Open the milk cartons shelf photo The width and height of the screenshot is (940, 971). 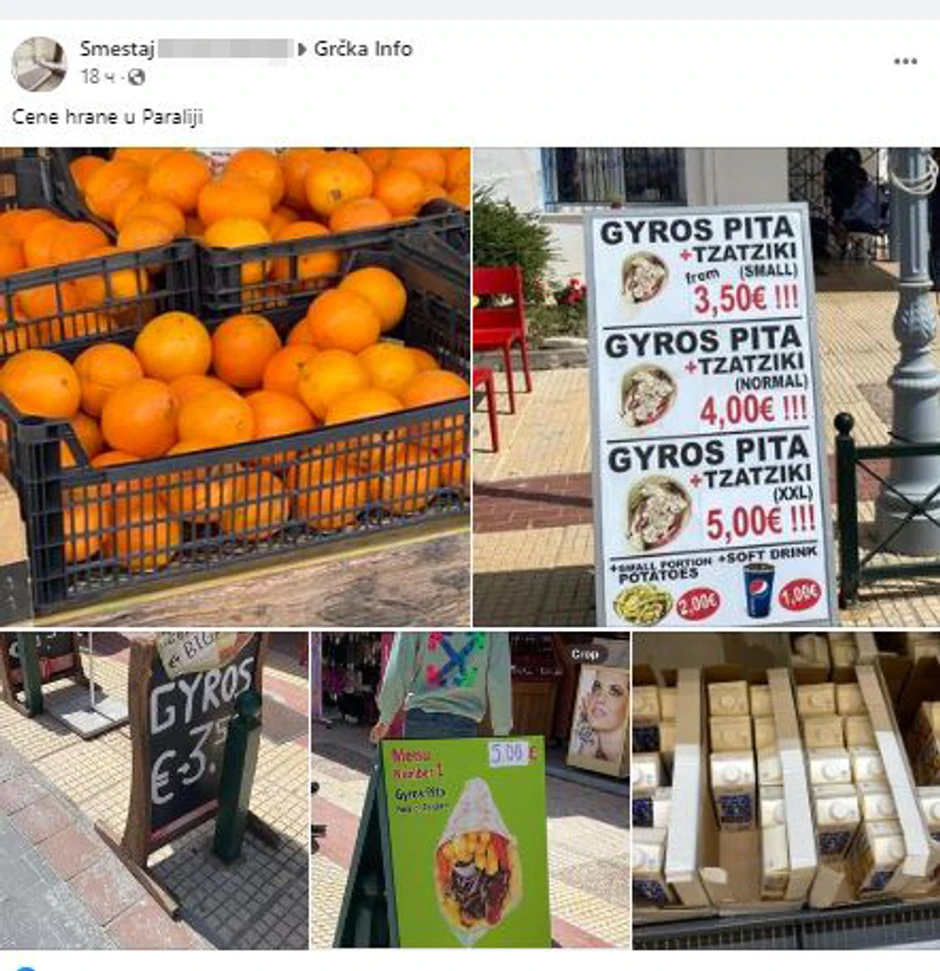pyautogui.click(x=786, y=790)
